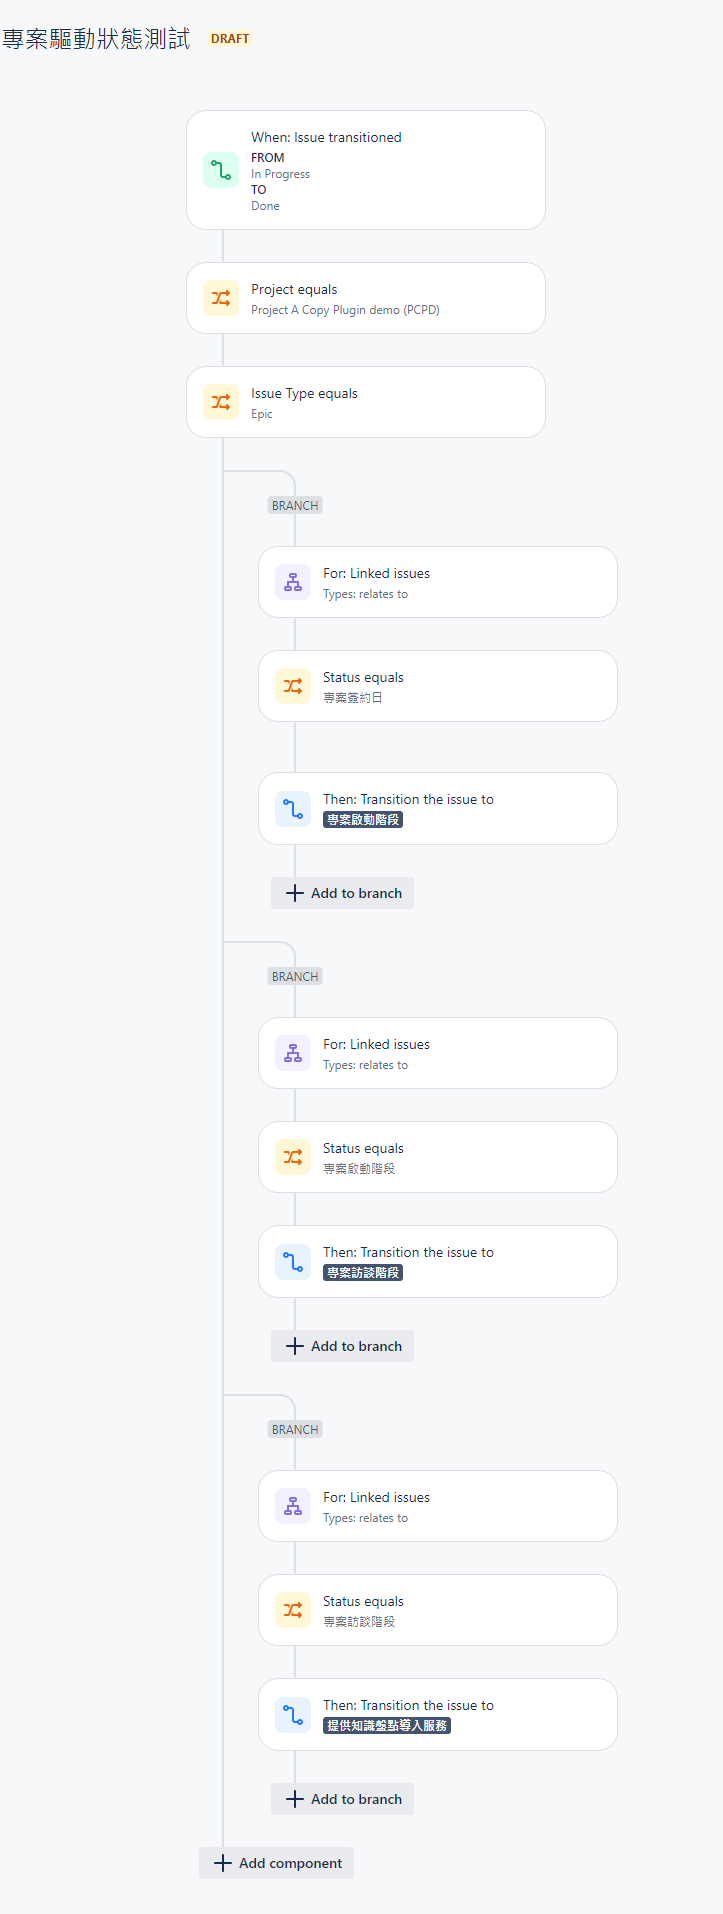Click the blue transition icon for 提供知識盤點導入服務
The image size is (723, 1914).
(x=293, y=1714)
